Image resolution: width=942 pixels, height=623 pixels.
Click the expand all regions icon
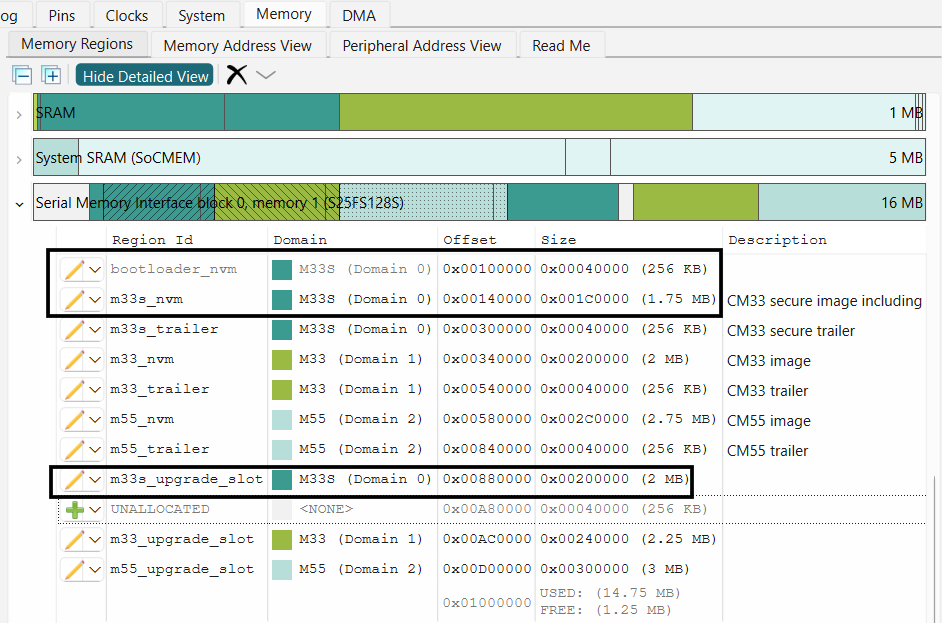coord(51,76)
